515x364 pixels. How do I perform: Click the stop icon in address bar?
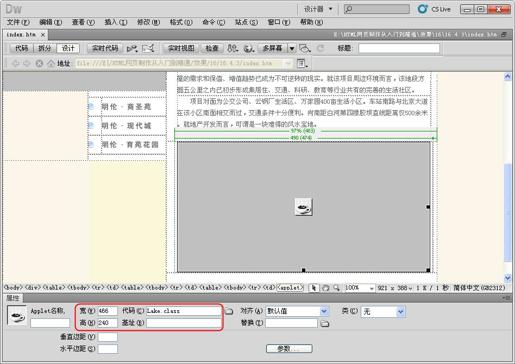[39, 63]
